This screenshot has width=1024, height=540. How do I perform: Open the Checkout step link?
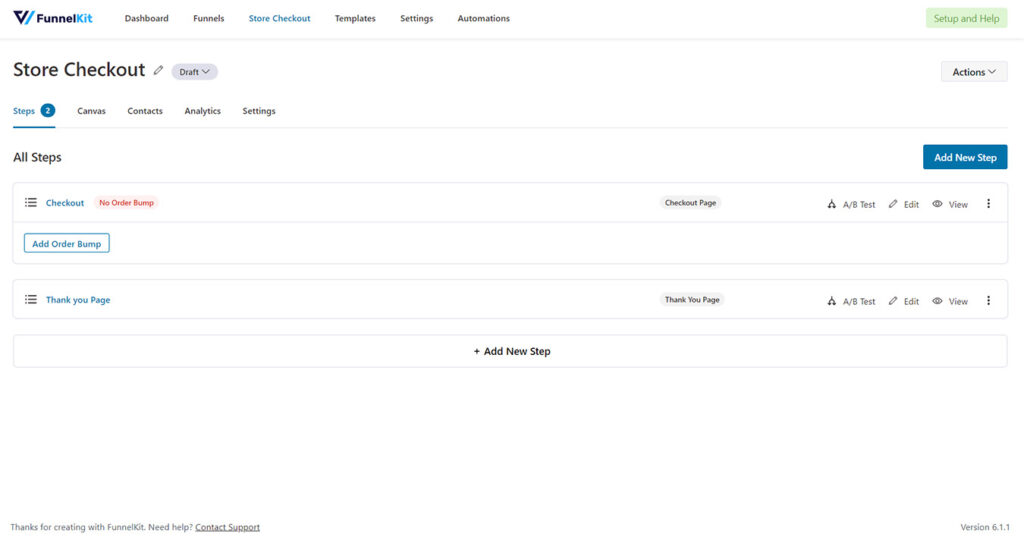(65, 203)
